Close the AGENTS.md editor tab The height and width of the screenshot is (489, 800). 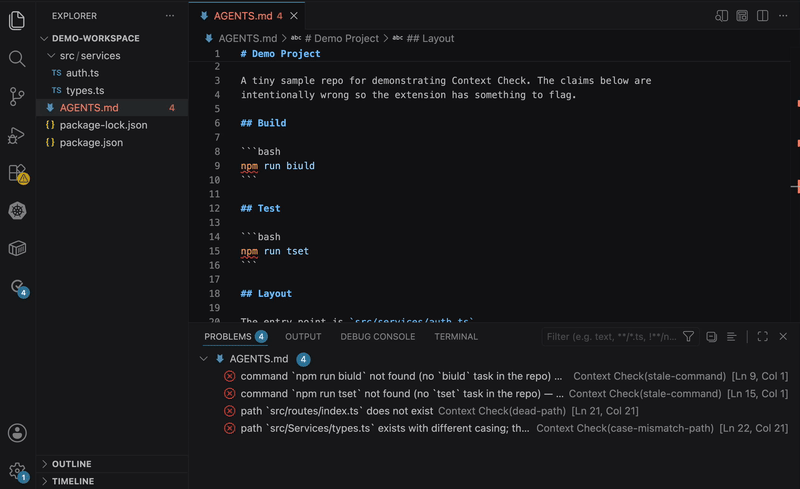[294, 16]
